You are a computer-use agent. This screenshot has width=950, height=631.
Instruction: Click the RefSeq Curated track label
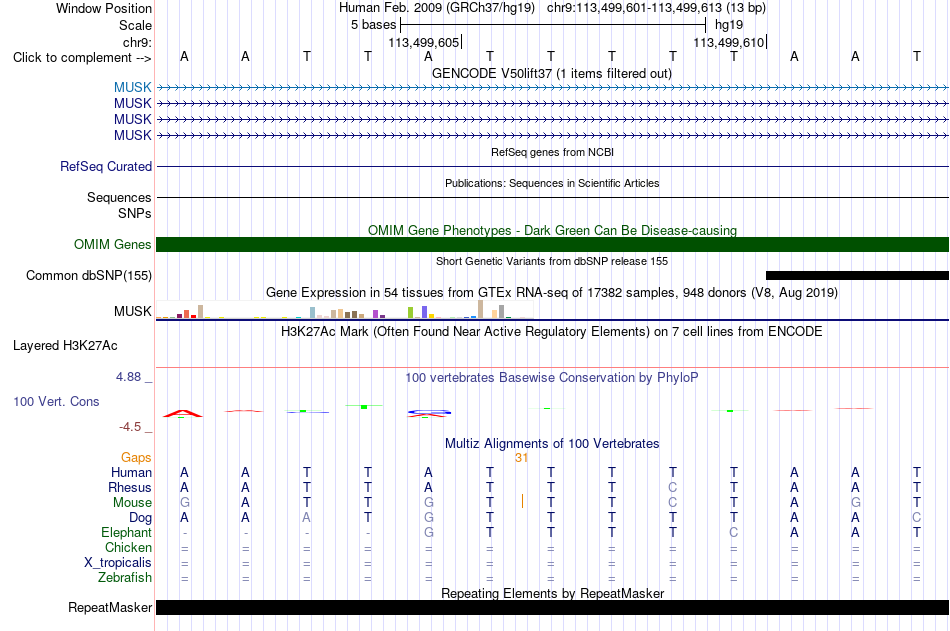point(106,166)
